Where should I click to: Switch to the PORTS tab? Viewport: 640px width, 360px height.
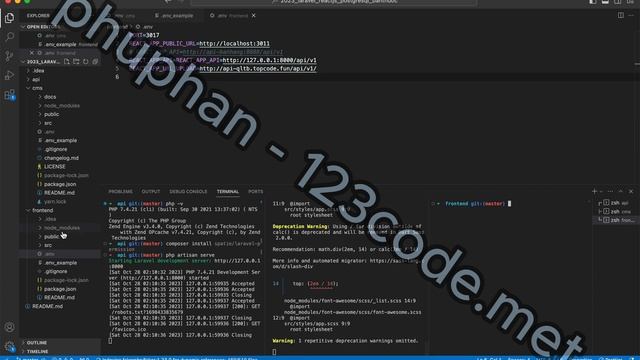[x=256, y=191]
